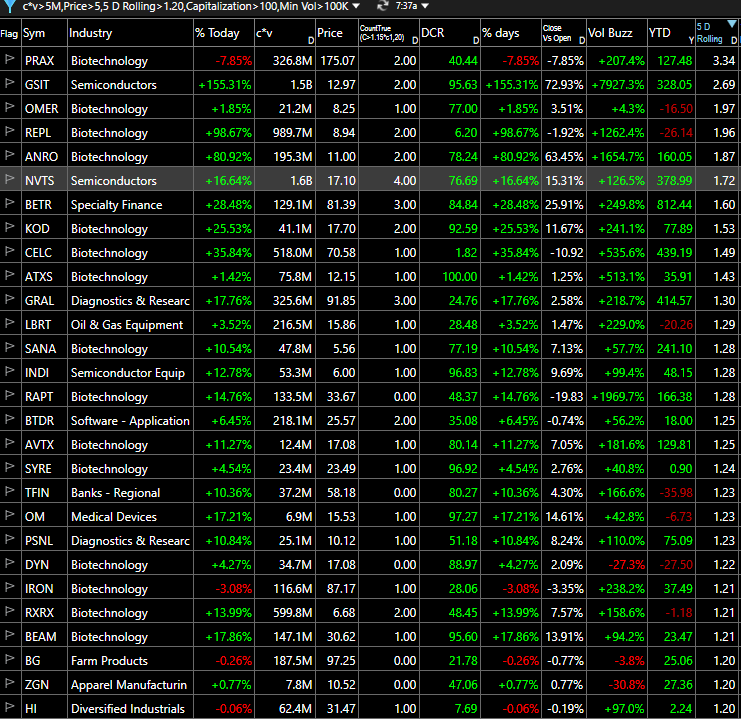Click CELC's price 70.58

point(341,252)
